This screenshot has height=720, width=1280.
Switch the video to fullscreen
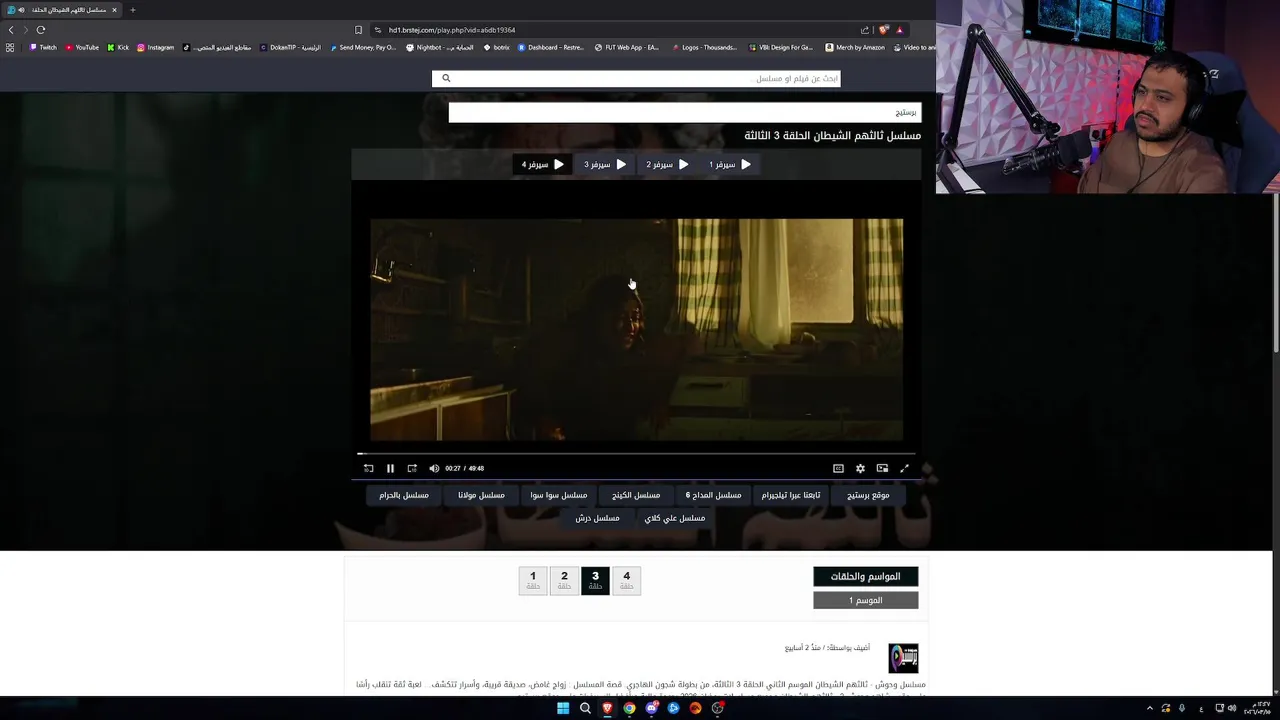904,468
